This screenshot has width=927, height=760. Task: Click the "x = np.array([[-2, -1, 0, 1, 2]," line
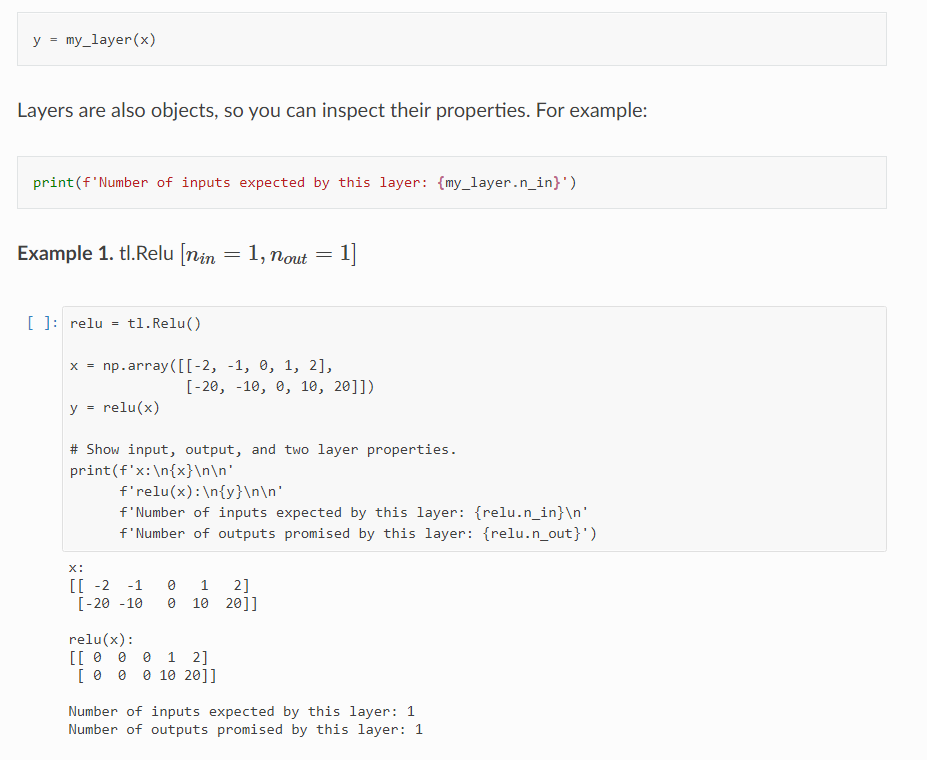click(201, 366)
